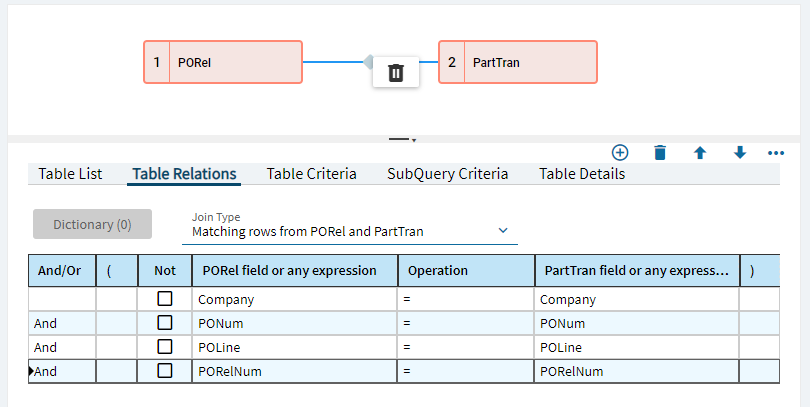The height and width of the screenshot is (407, 810).
Task: Click PartTran field cell PONum
Action: click(x=637, y=323)
